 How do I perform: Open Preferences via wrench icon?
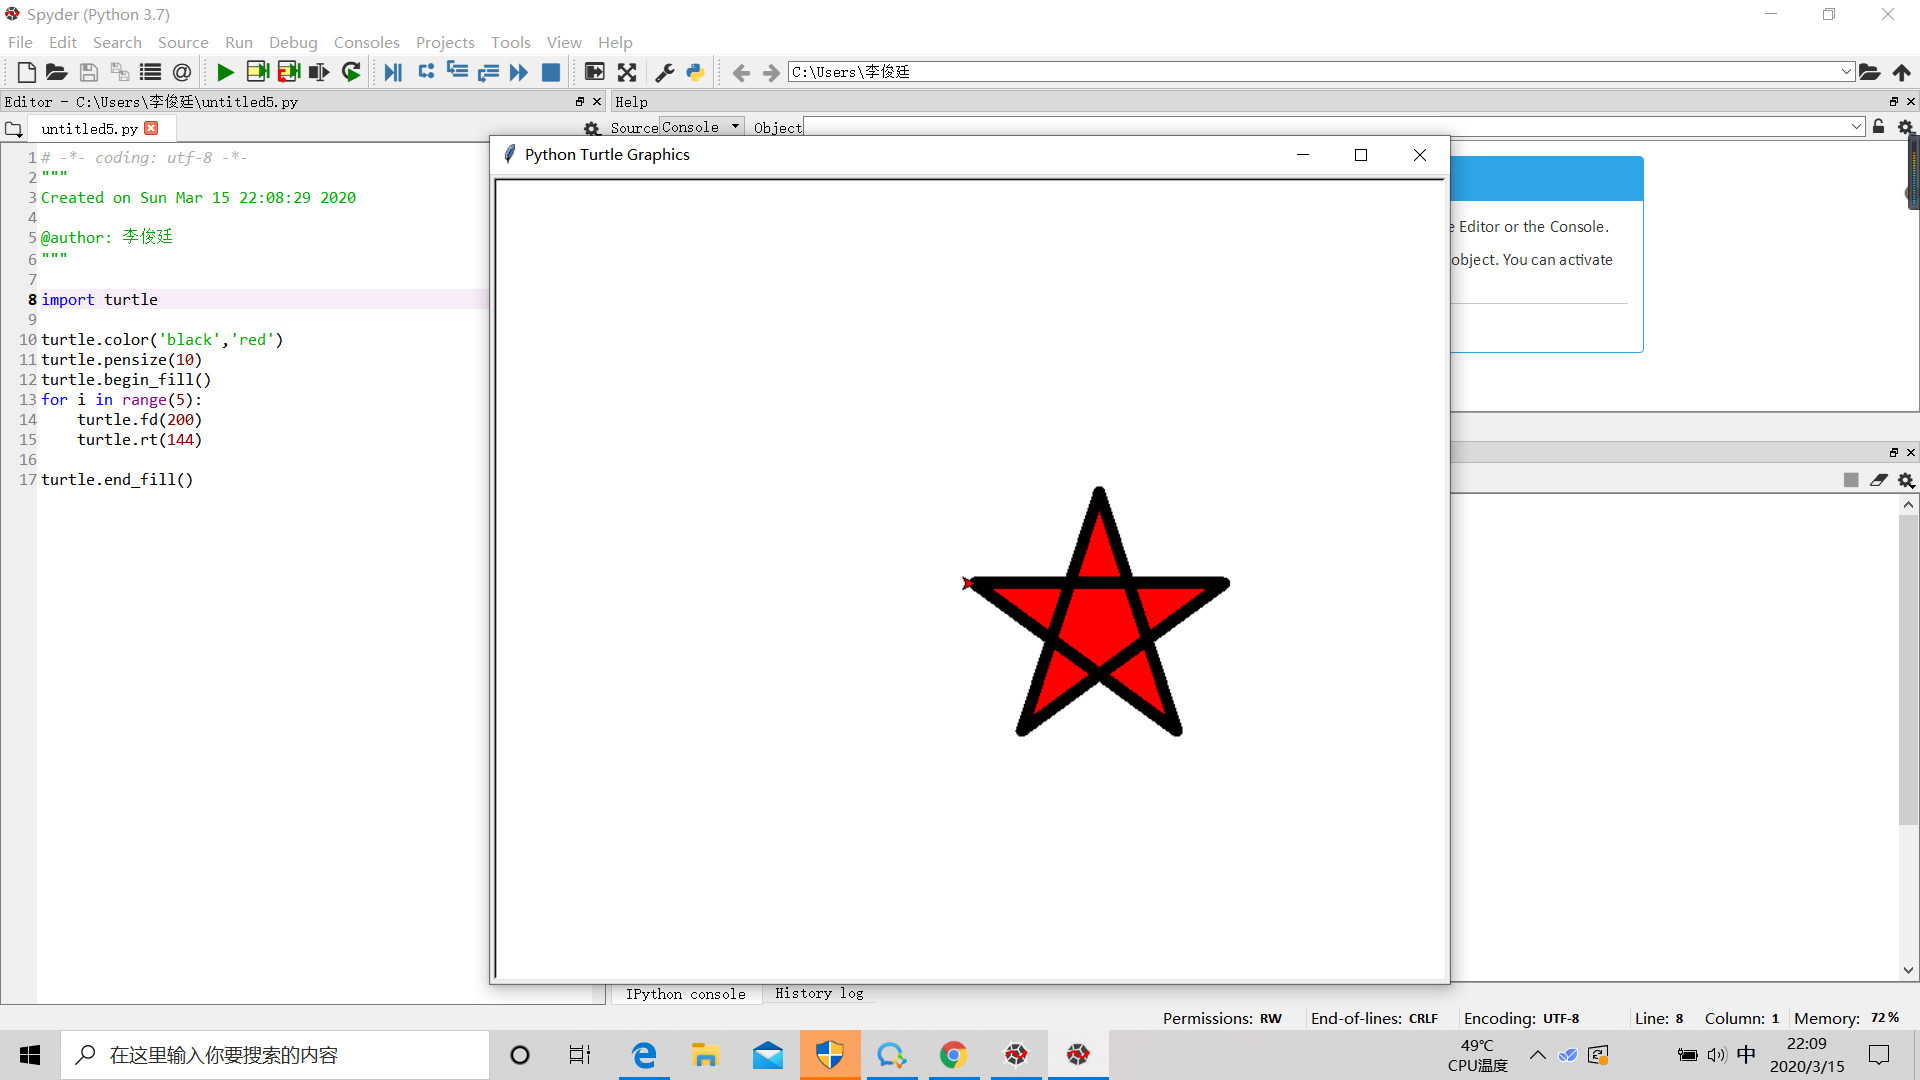[664, 72]
